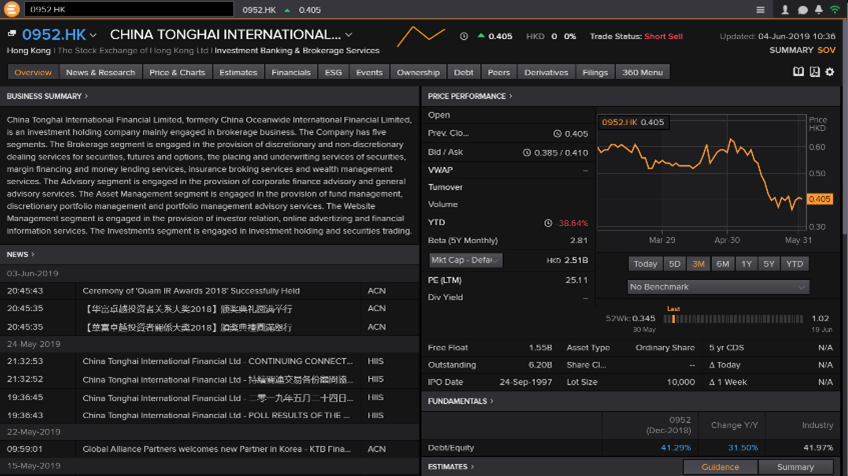Screen dimensions: 848x476
Task: Open the book guide icon
Action: (798, 72)
